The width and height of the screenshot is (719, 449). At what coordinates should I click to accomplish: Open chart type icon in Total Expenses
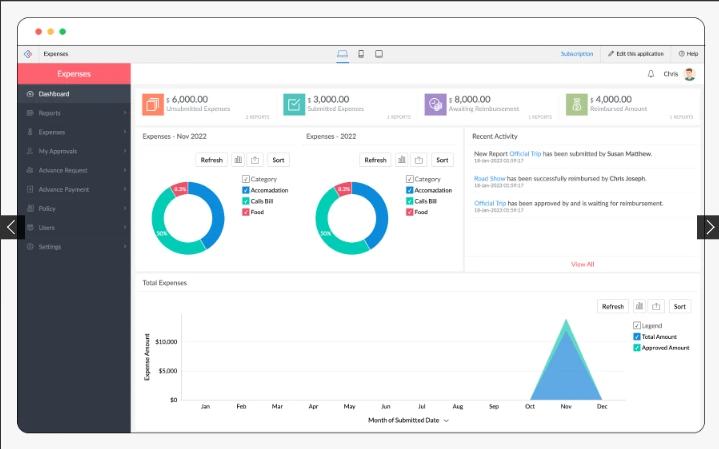coord(639,306)
